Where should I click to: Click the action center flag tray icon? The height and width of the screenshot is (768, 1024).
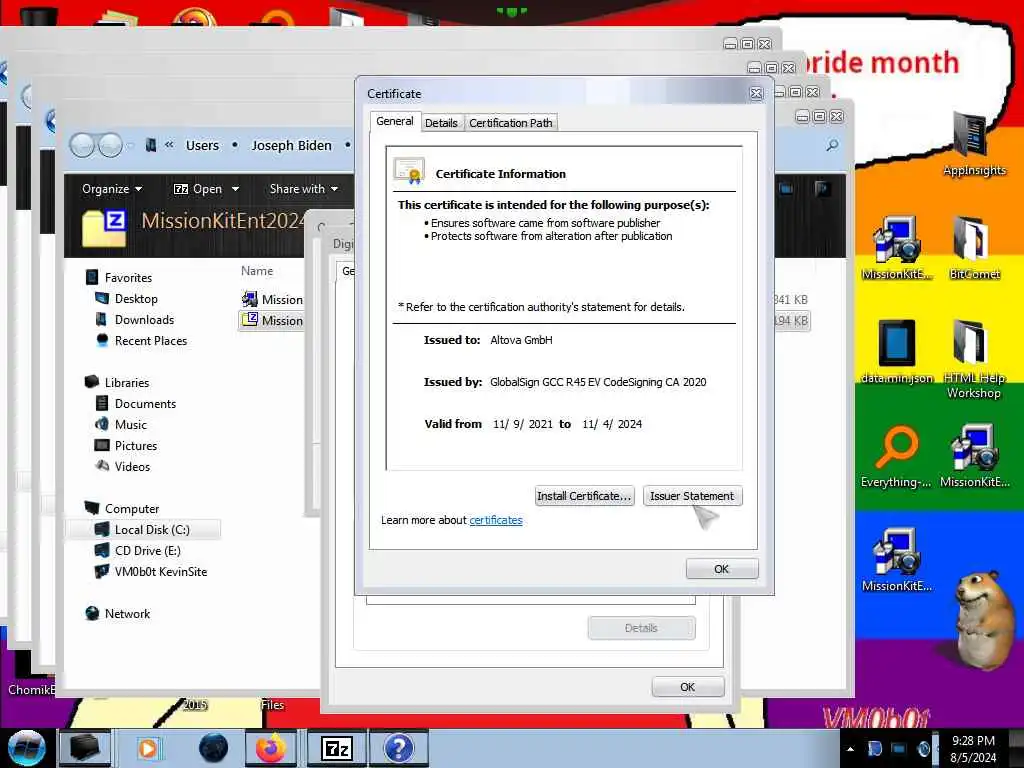[874, 748]
